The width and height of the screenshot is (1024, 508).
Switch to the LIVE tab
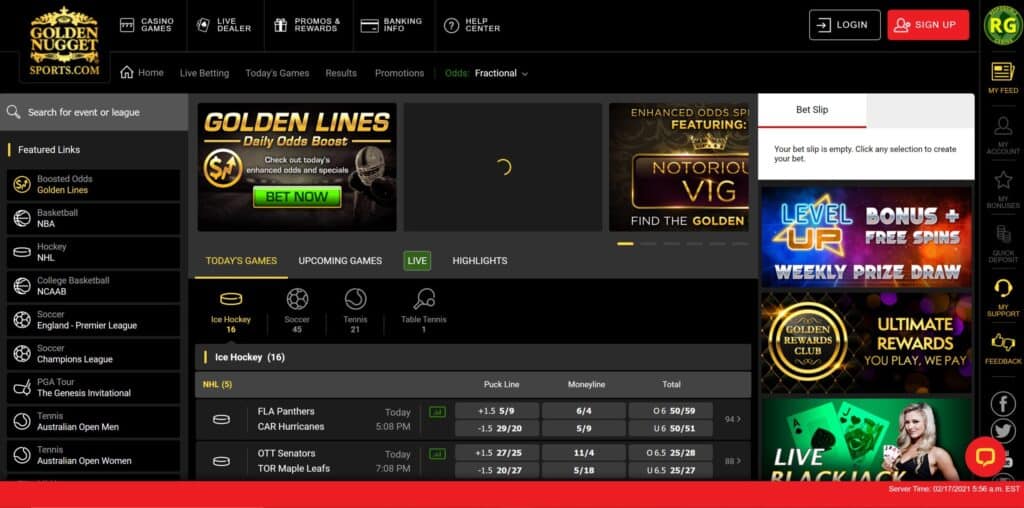417,261
